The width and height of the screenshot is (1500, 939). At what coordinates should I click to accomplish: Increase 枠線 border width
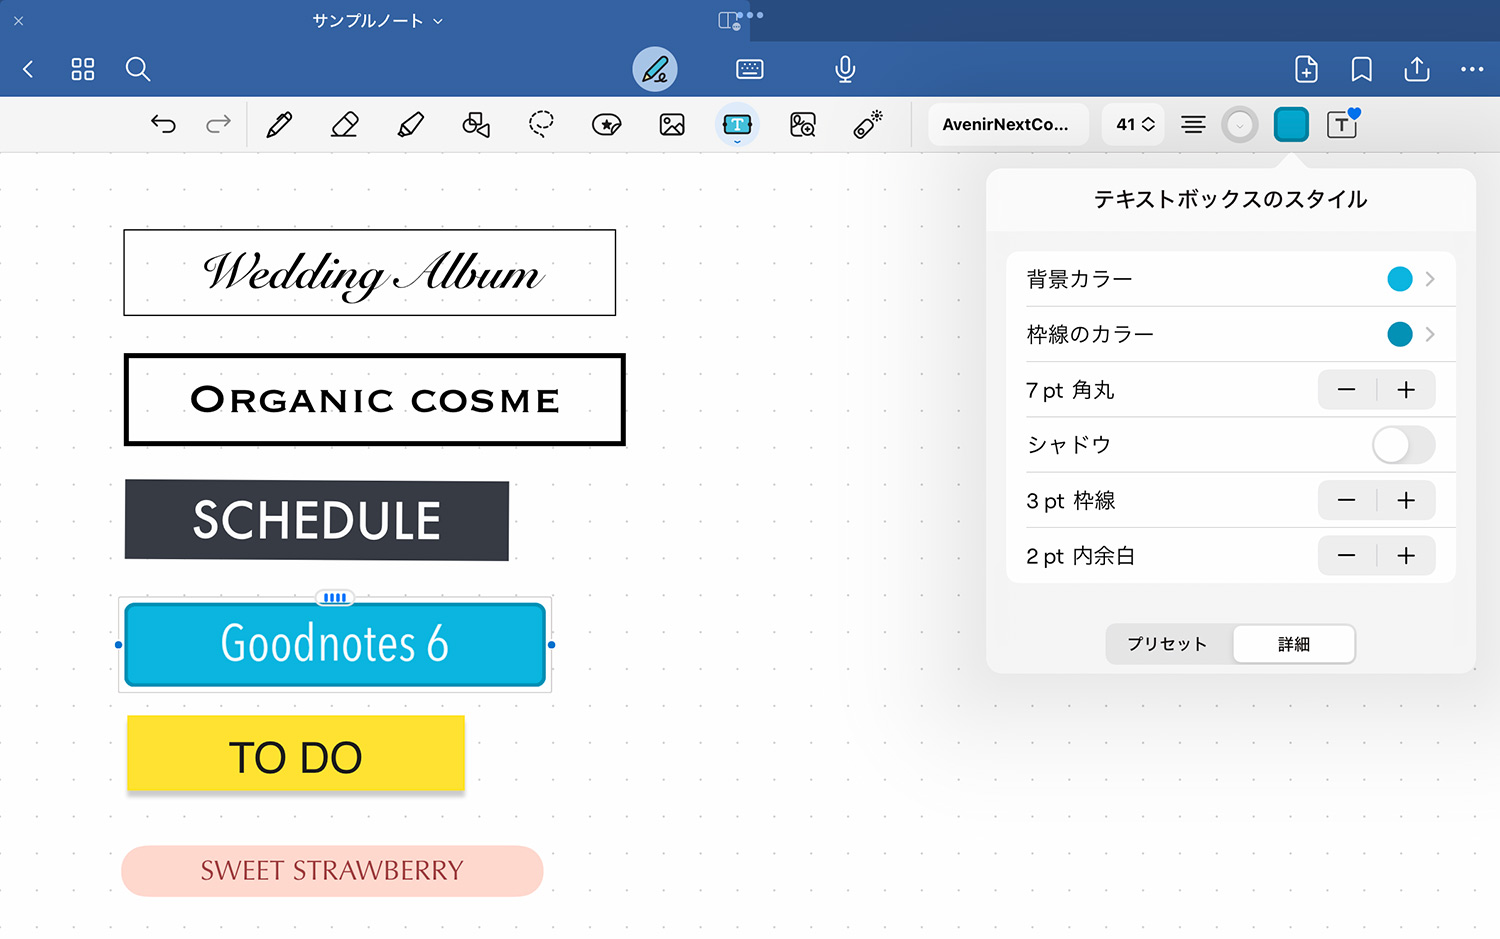click(x=1406, y=500)
